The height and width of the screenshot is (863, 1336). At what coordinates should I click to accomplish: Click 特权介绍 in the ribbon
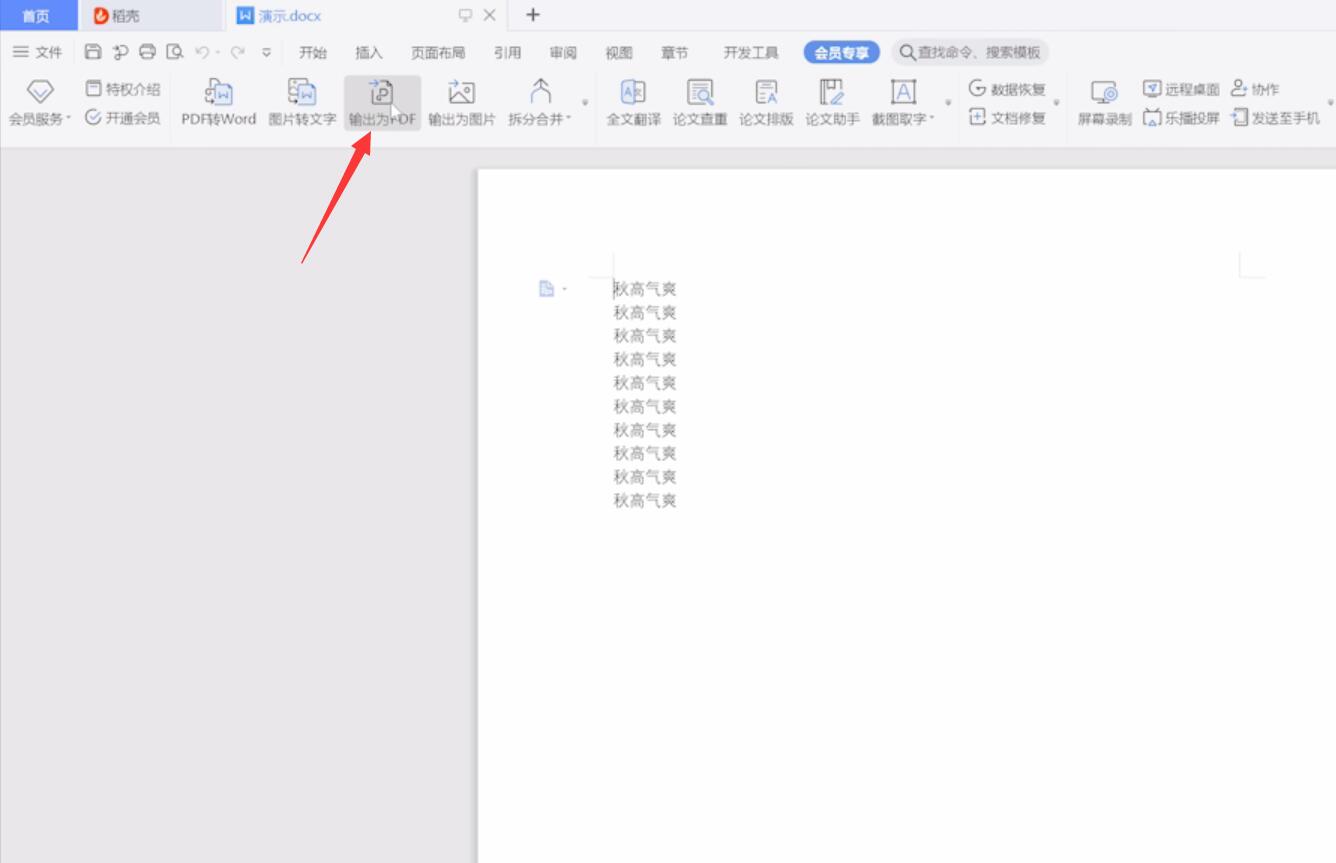123,89
